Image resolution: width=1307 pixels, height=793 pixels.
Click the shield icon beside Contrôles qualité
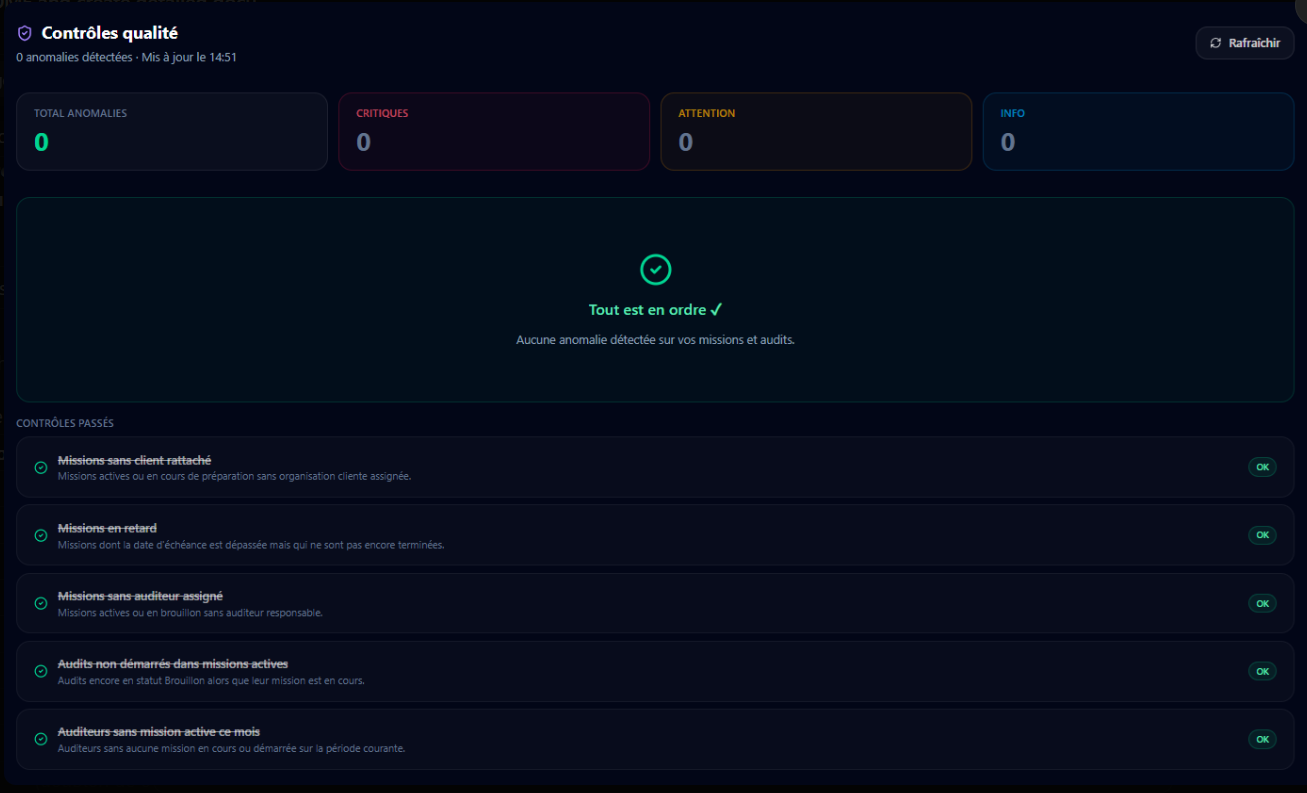(x=25, y=34)
